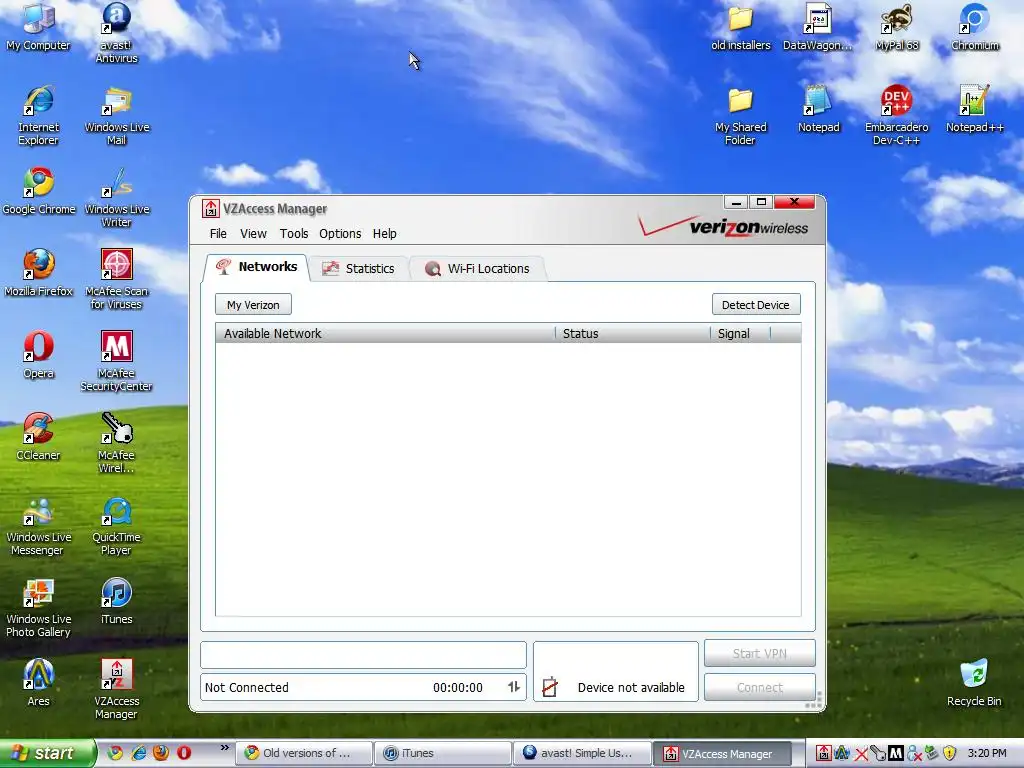Select Windows Live Messenger desktop icon

coord(39,525)
